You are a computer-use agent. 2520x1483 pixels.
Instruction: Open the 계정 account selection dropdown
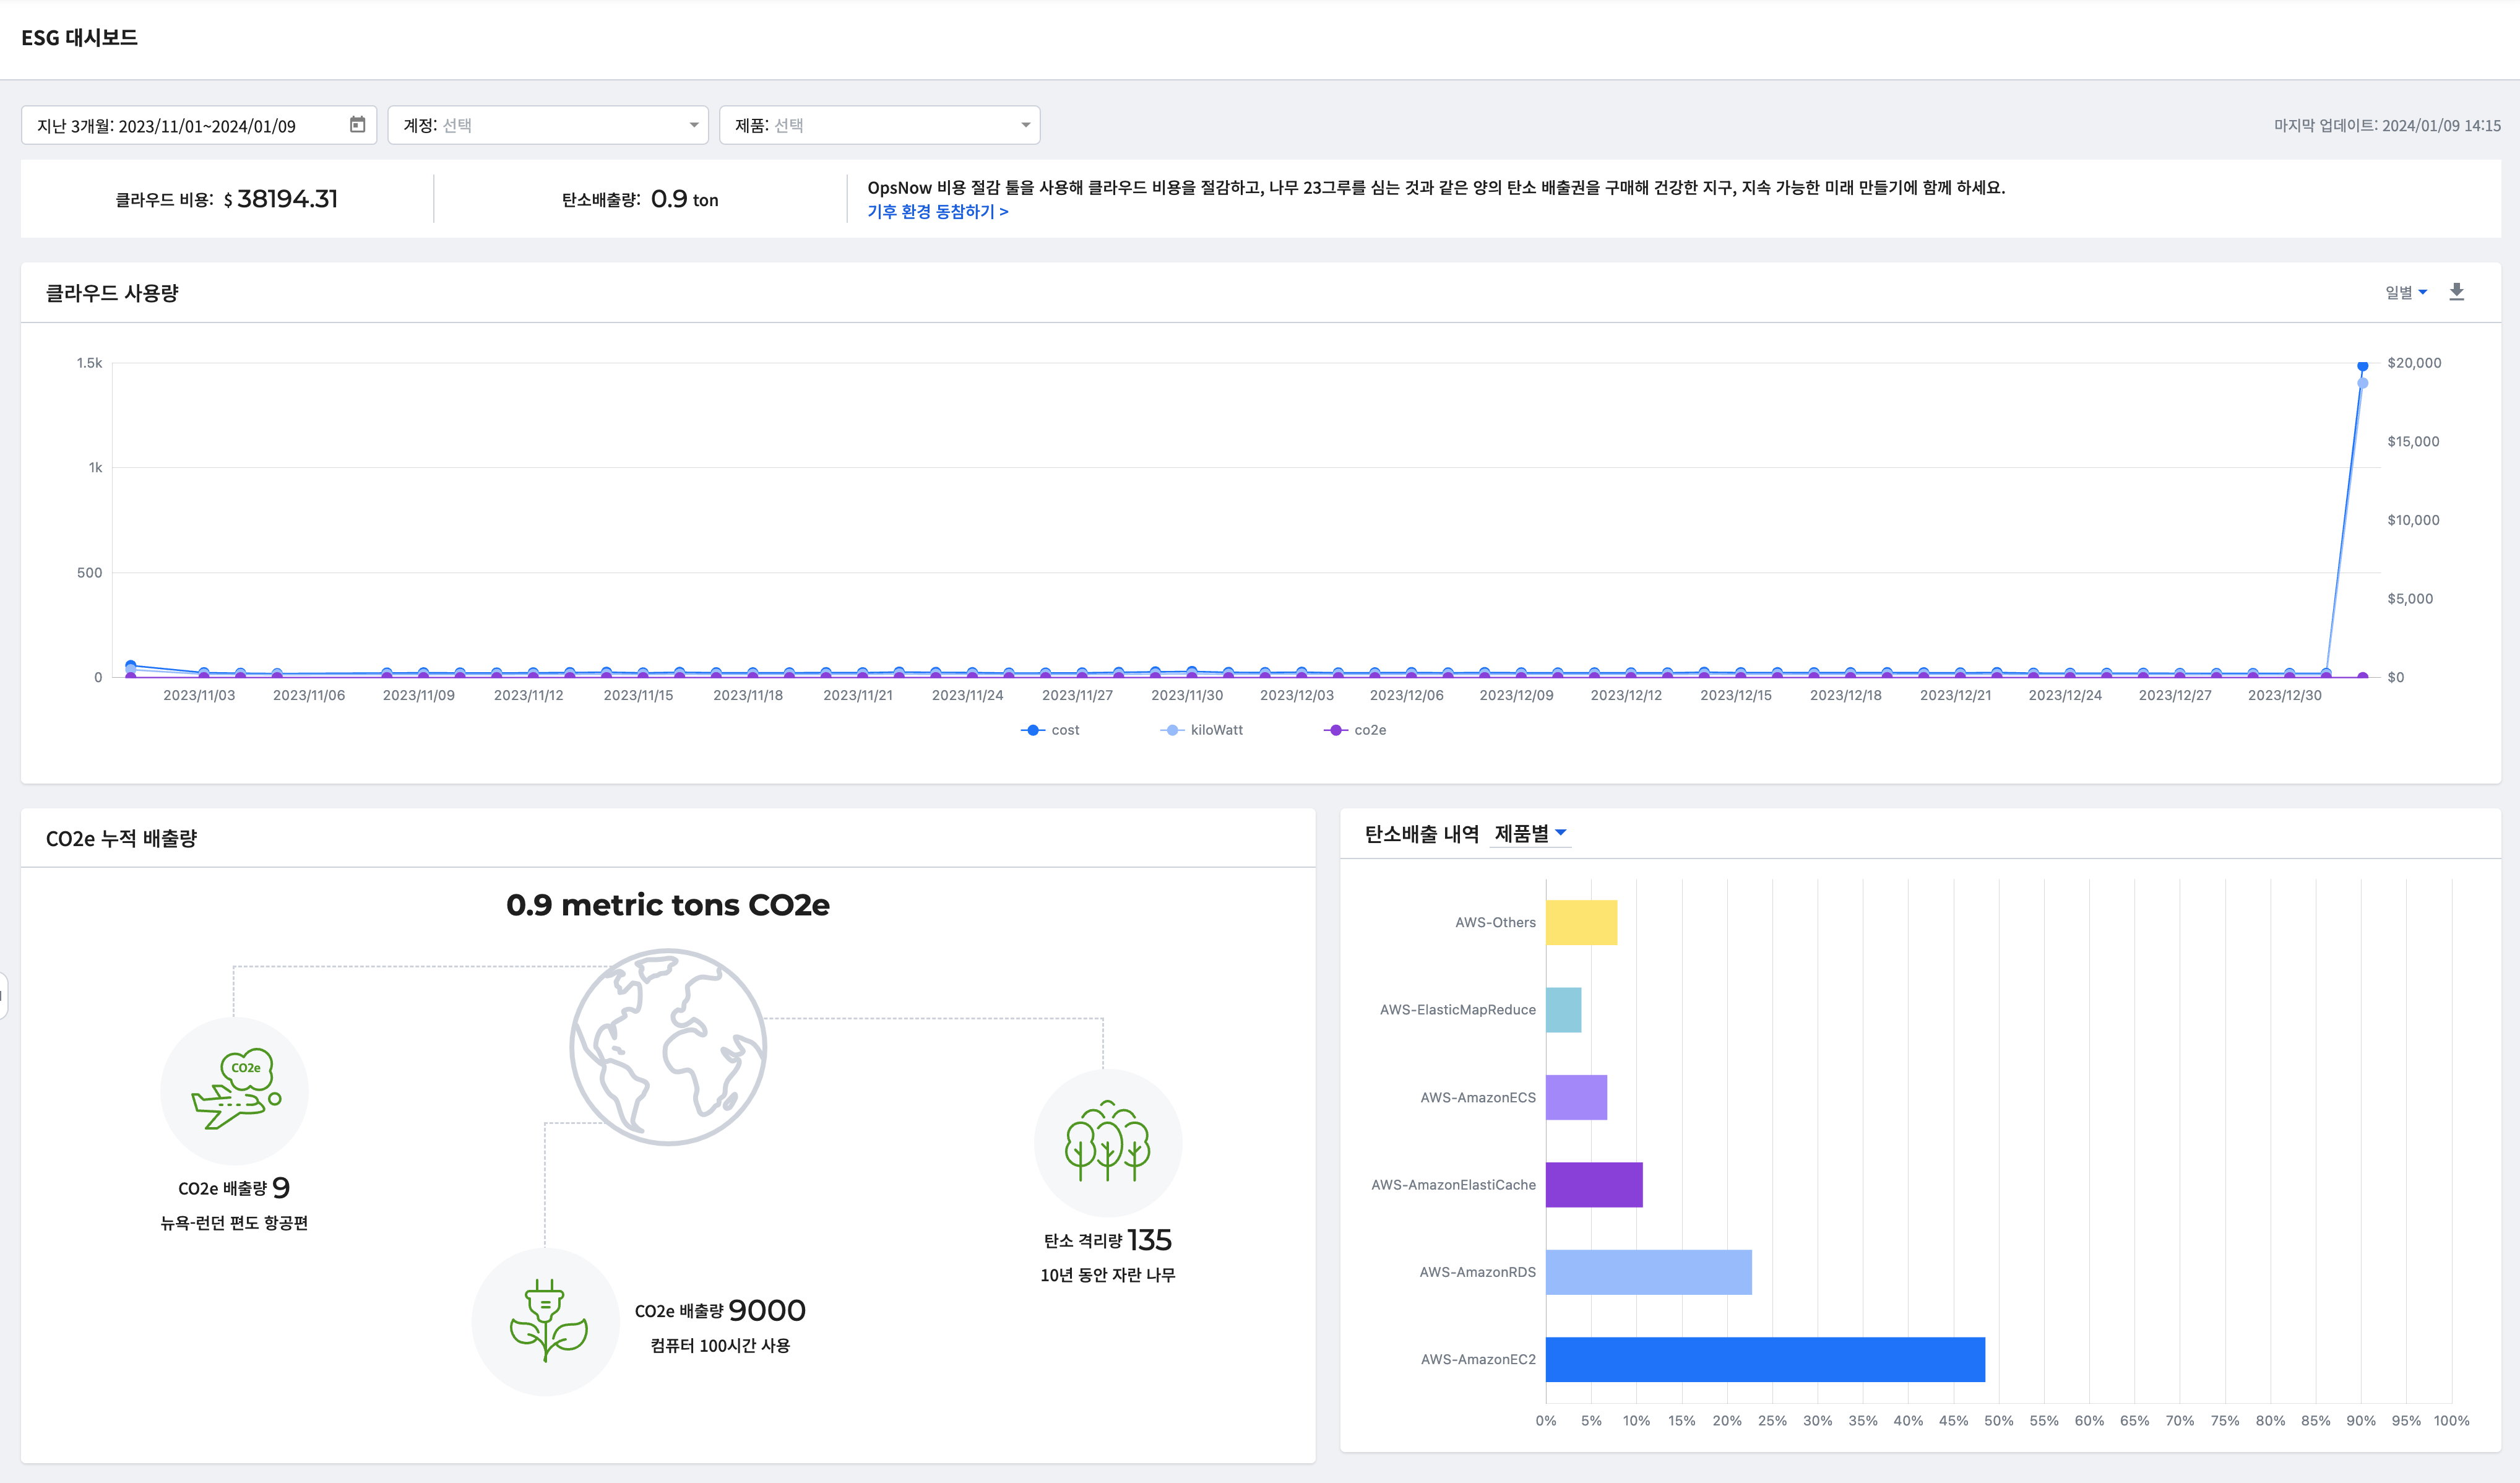(x=548, y=125)
